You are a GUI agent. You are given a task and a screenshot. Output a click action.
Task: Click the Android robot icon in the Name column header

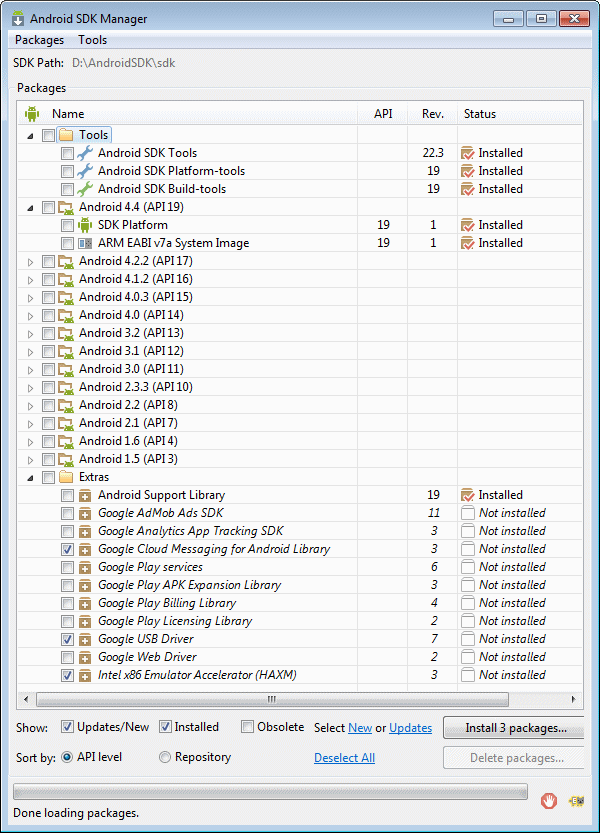pyautogui.click(x=32, y=114)
